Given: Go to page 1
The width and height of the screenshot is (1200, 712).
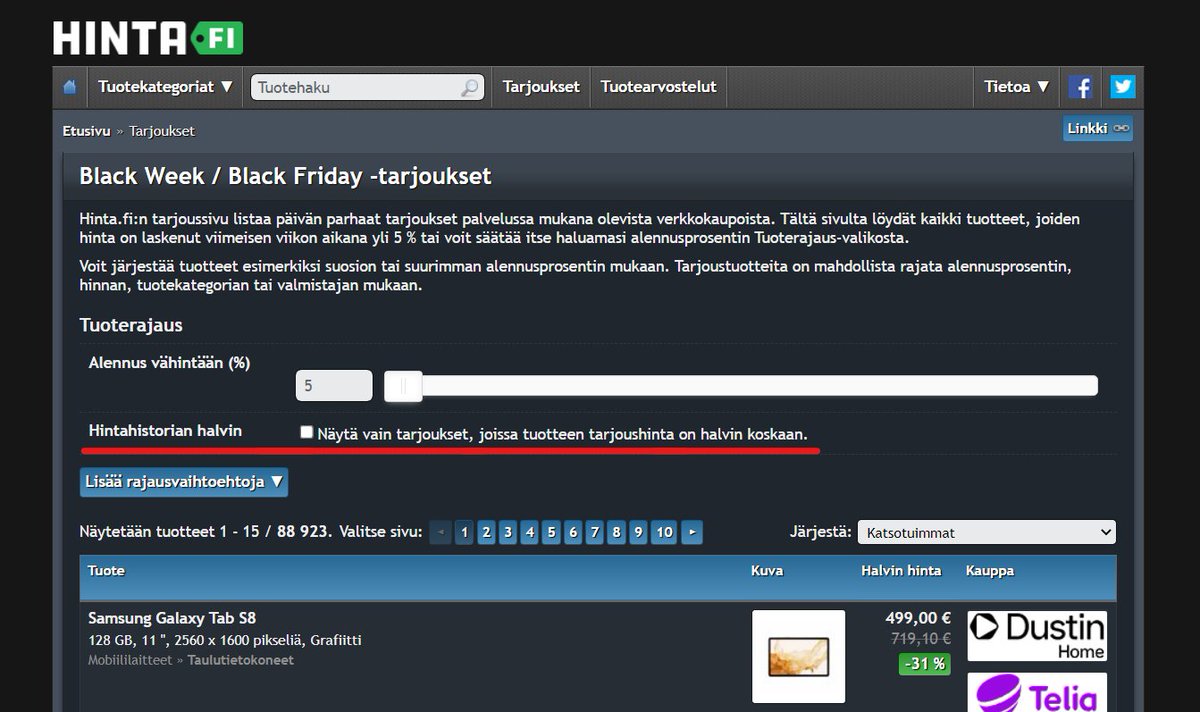Looking at the screenshot, I should 464,532.
